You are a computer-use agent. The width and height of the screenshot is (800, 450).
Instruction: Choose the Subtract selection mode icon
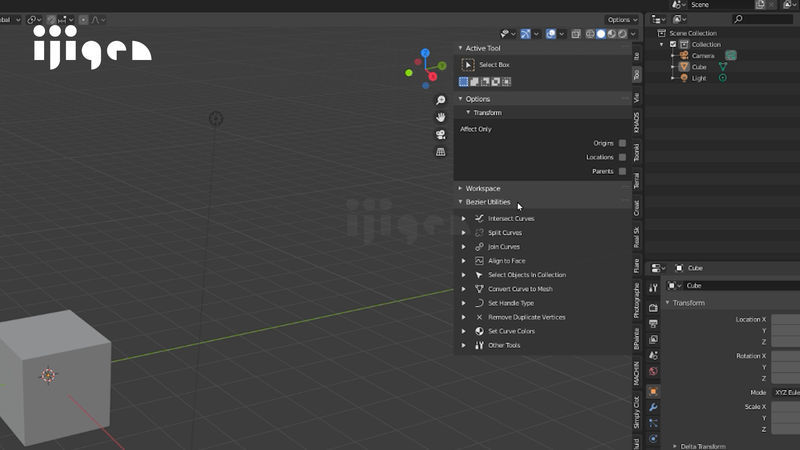point(485,82)
